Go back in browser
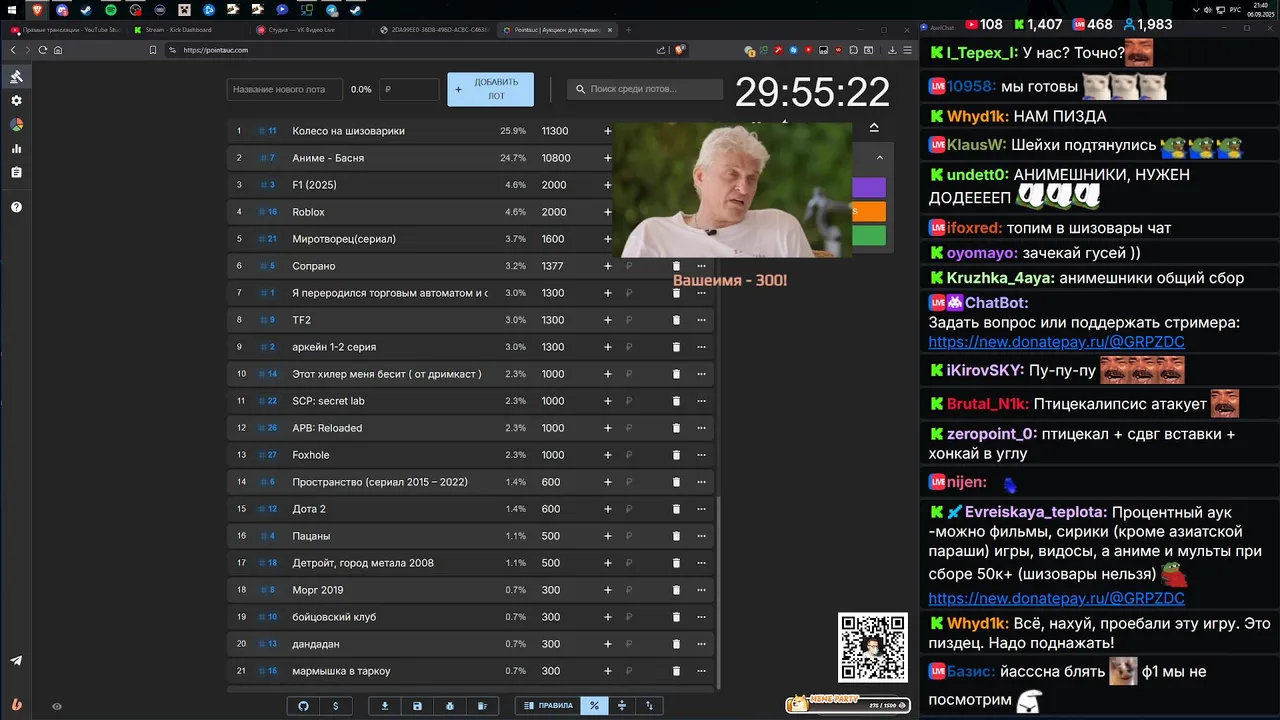This screenshot has width=1280, height=720. tap(14, 50)
